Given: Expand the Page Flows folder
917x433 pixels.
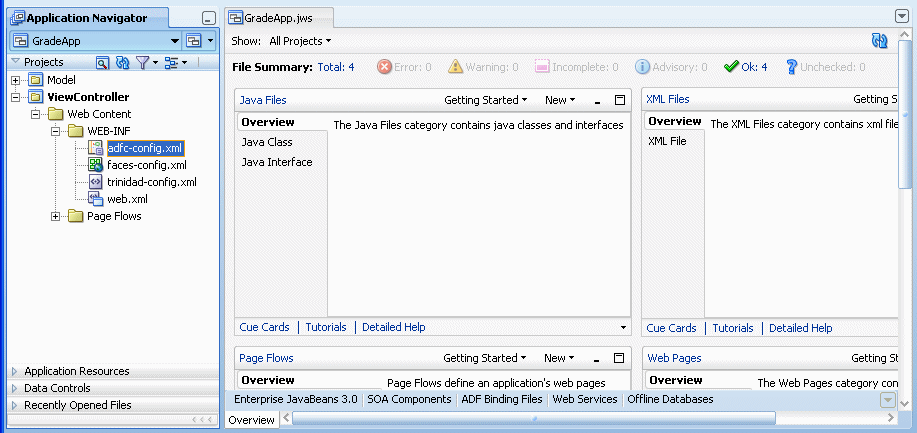Looking at the screenshot, I should (56, 216).
